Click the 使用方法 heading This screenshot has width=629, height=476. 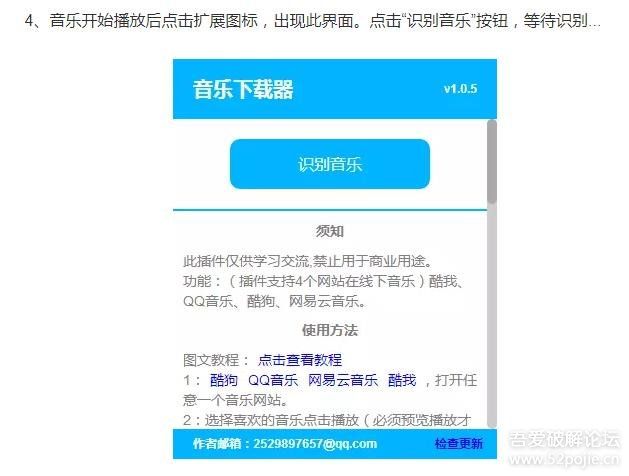point(330,330)
